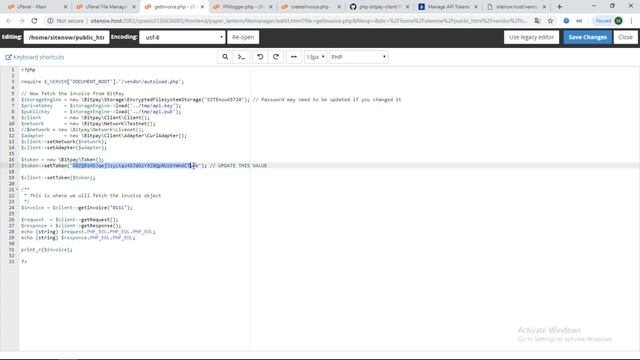Open the Chrome menu
This screenshot has width=640, height=360.
(631, 21)
